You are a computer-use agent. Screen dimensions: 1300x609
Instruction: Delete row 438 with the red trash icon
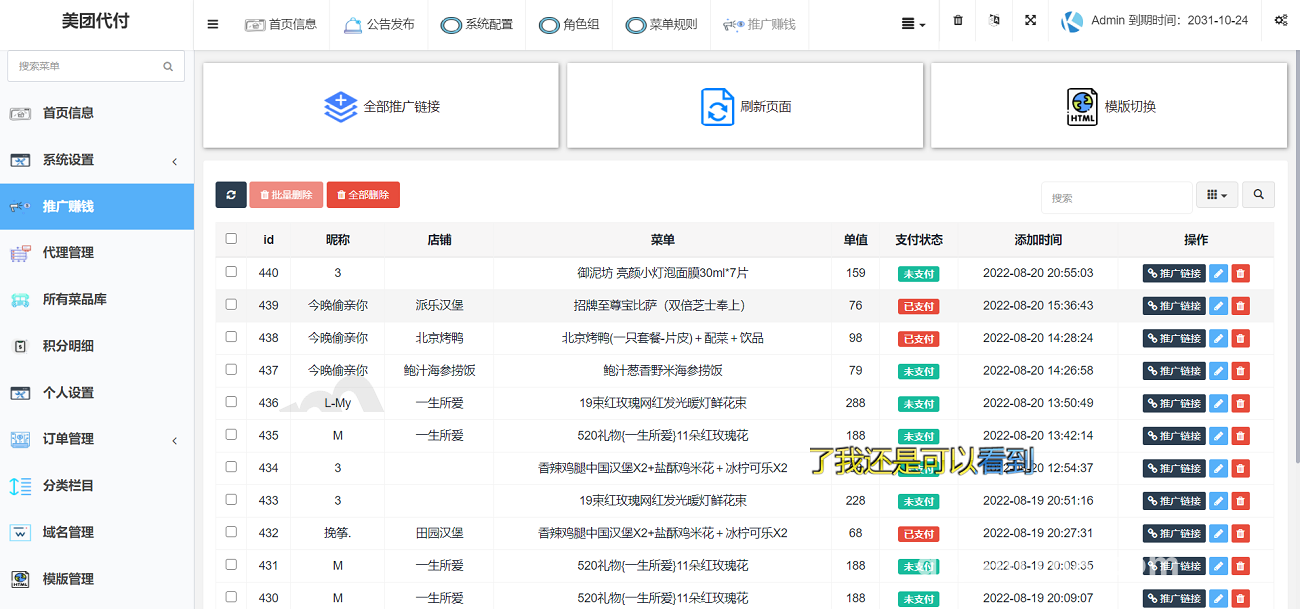pos(1240,338)
